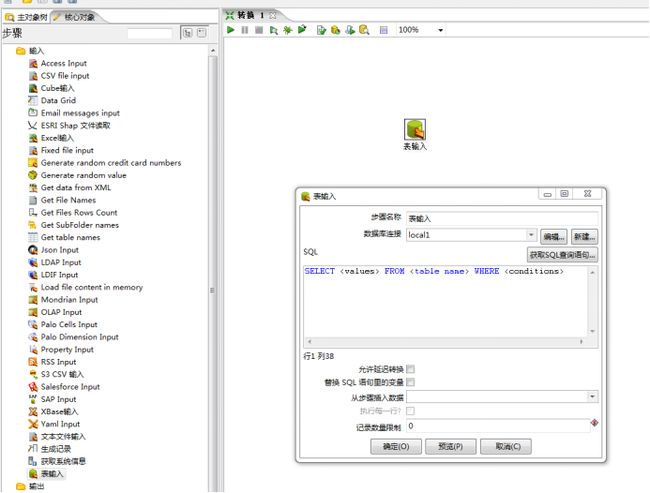Click the 预览(P) button
650x493 pixels.
pos(451,447)
